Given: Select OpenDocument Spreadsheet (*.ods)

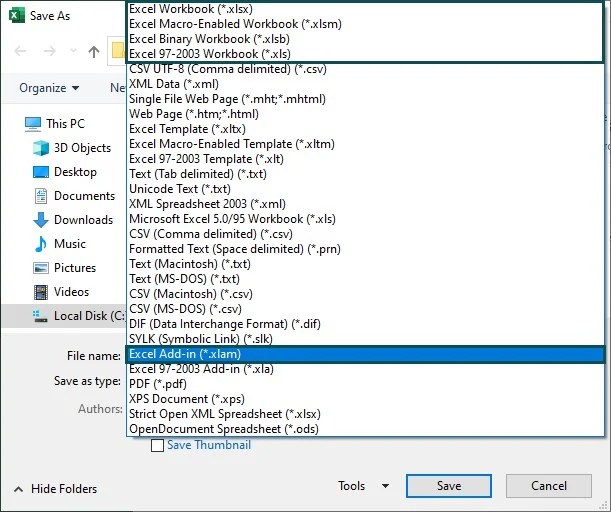Looking at the screenshot, I should click(x=366, y=429).
